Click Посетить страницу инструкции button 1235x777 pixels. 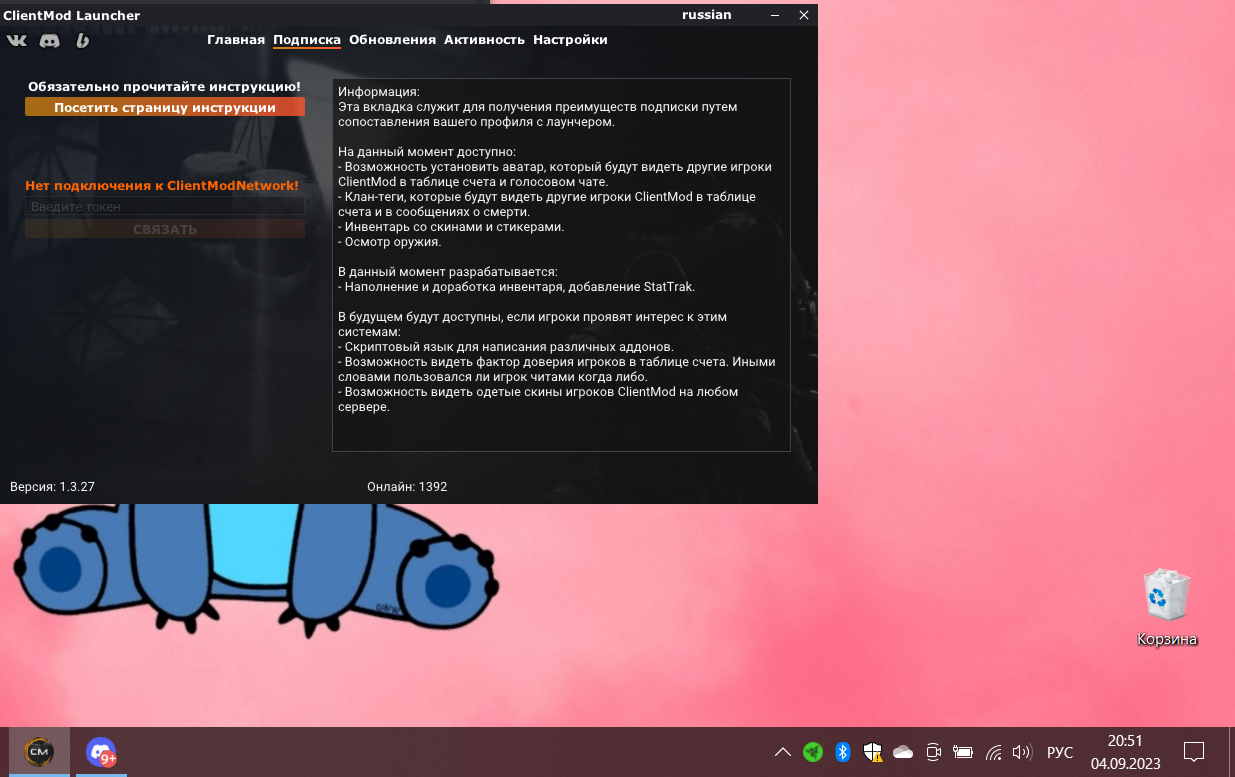pos(165,107)
